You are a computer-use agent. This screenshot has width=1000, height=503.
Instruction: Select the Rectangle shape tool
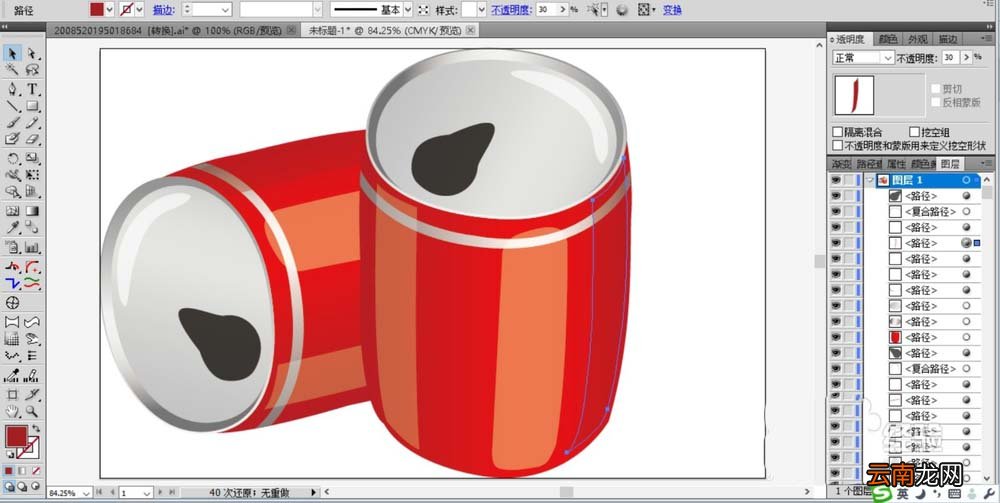click(x=32, y=106)
